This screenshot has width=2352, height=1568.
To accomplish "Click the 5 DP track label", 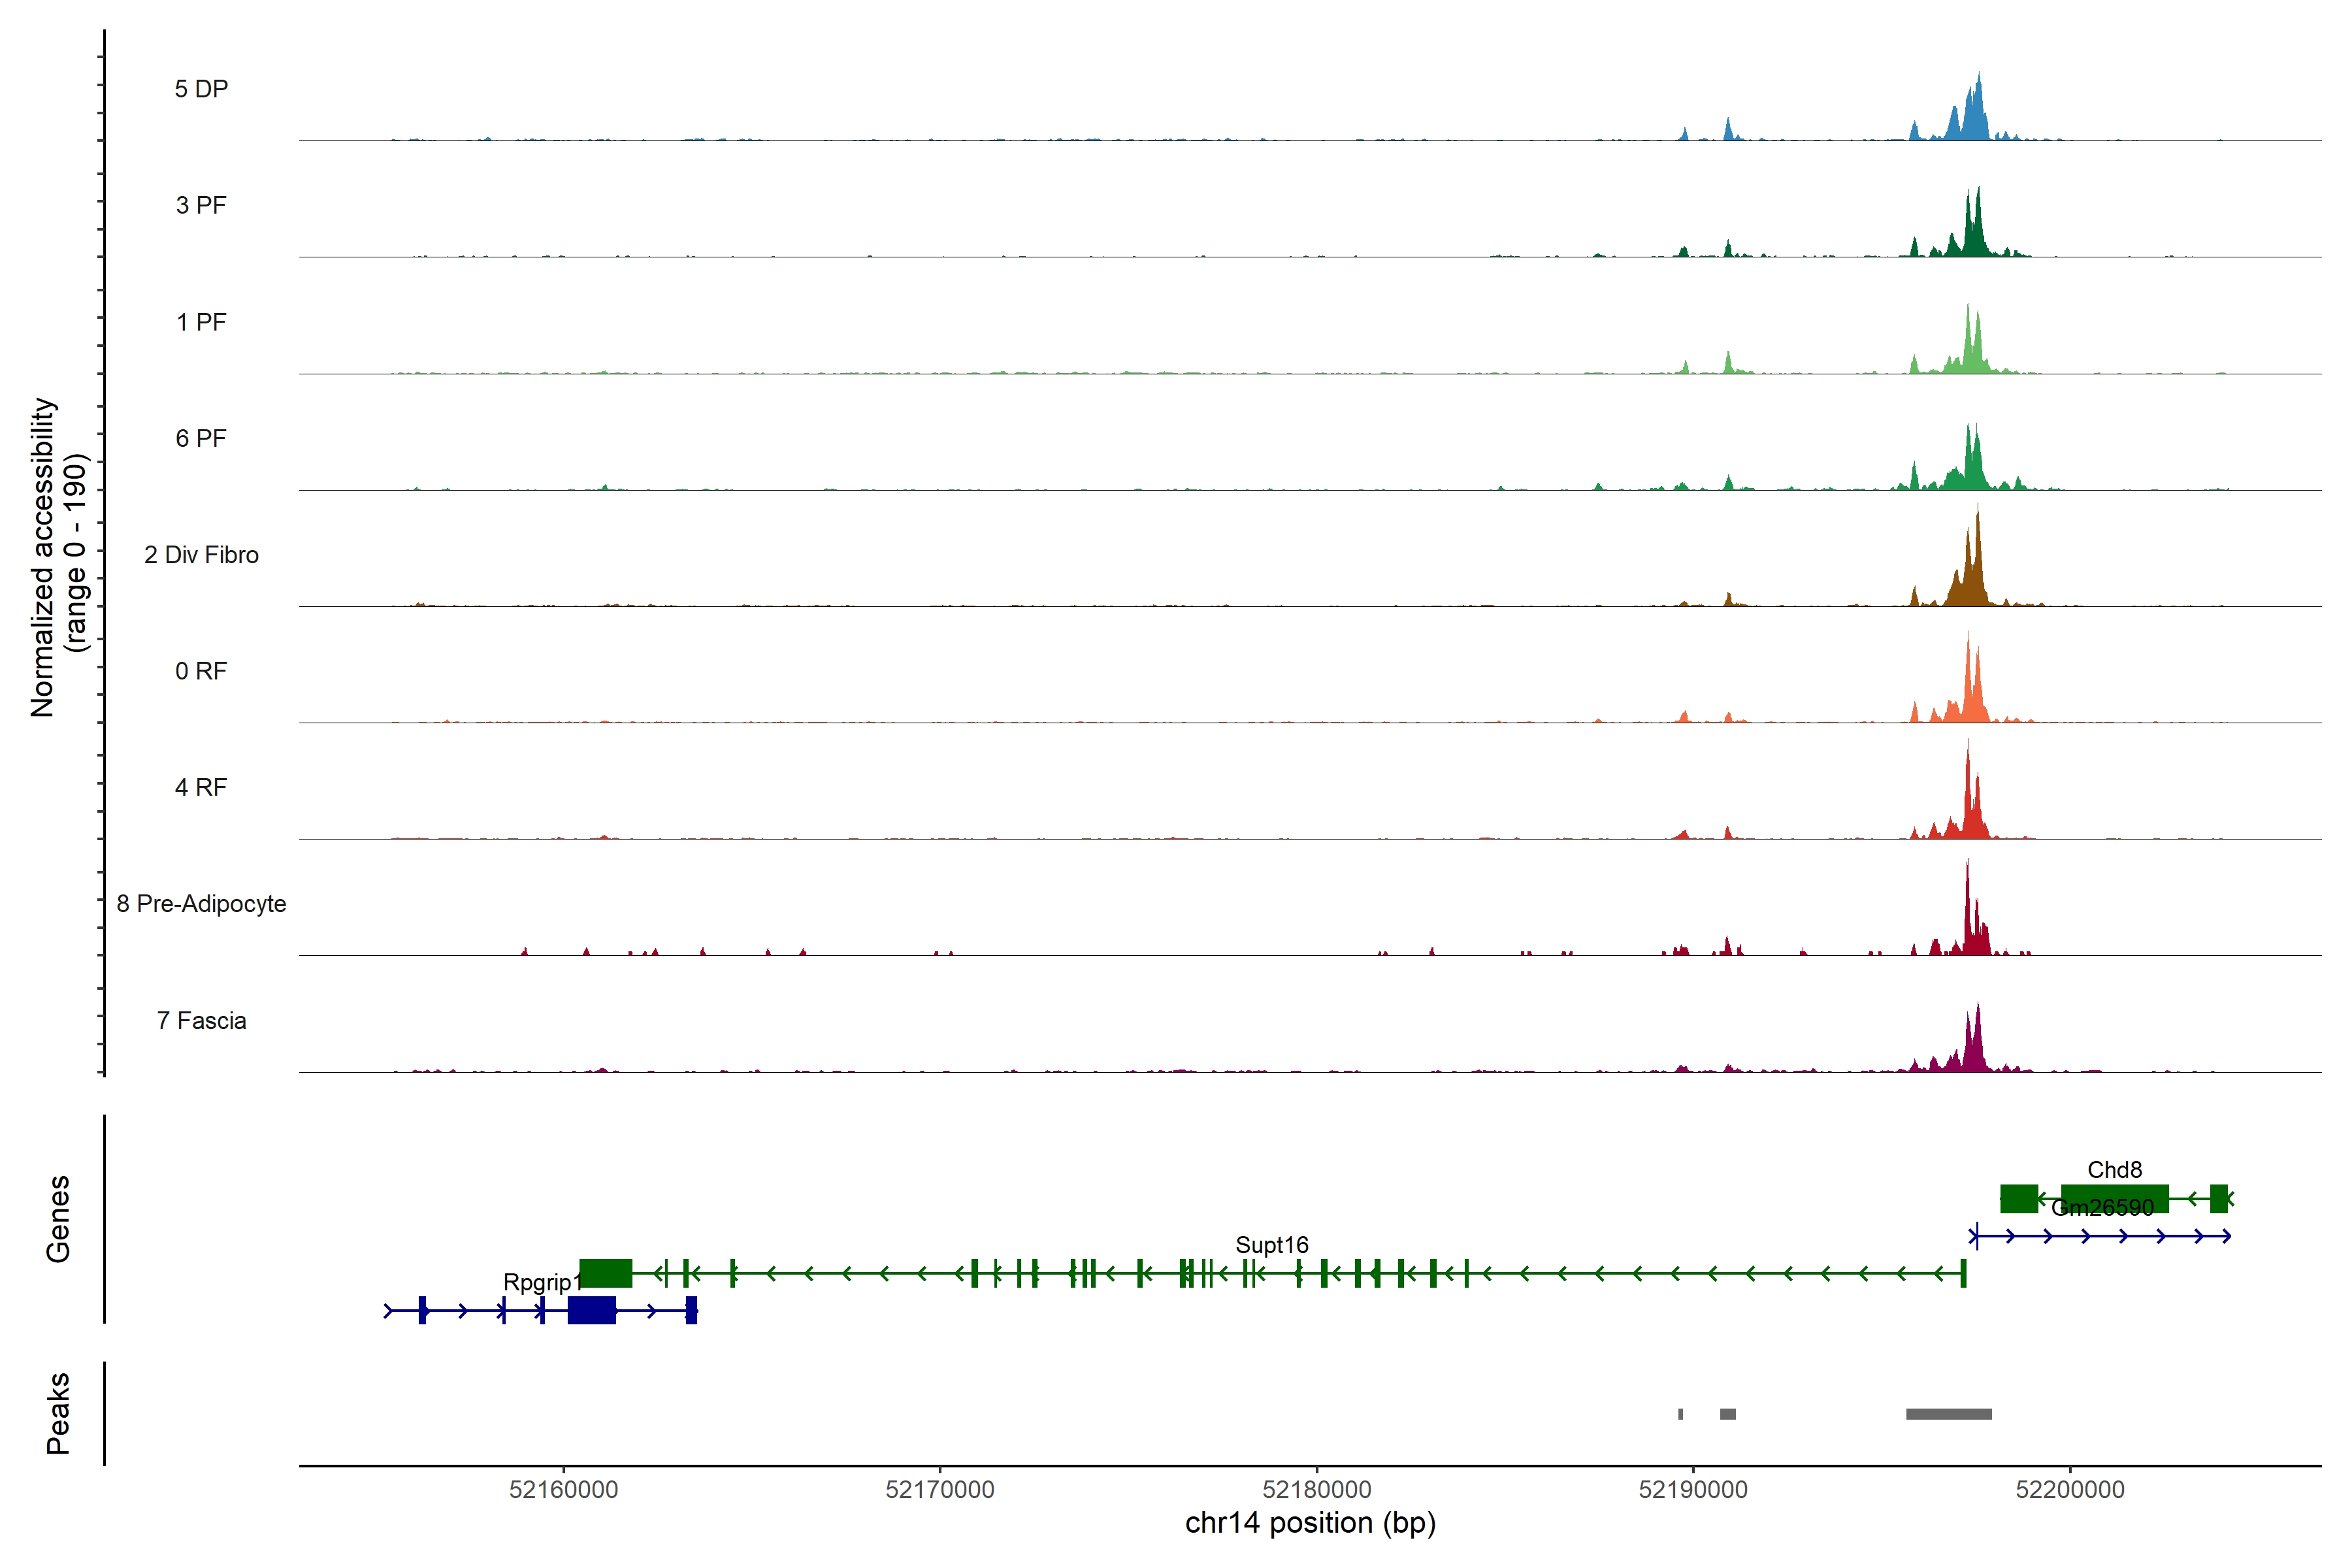I will tap(201, 89).
